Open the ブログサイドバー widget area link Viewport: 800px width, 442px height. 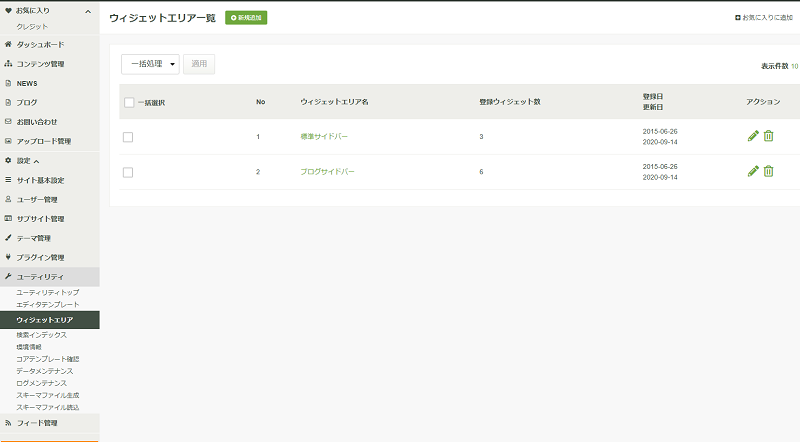click(327, 171)
